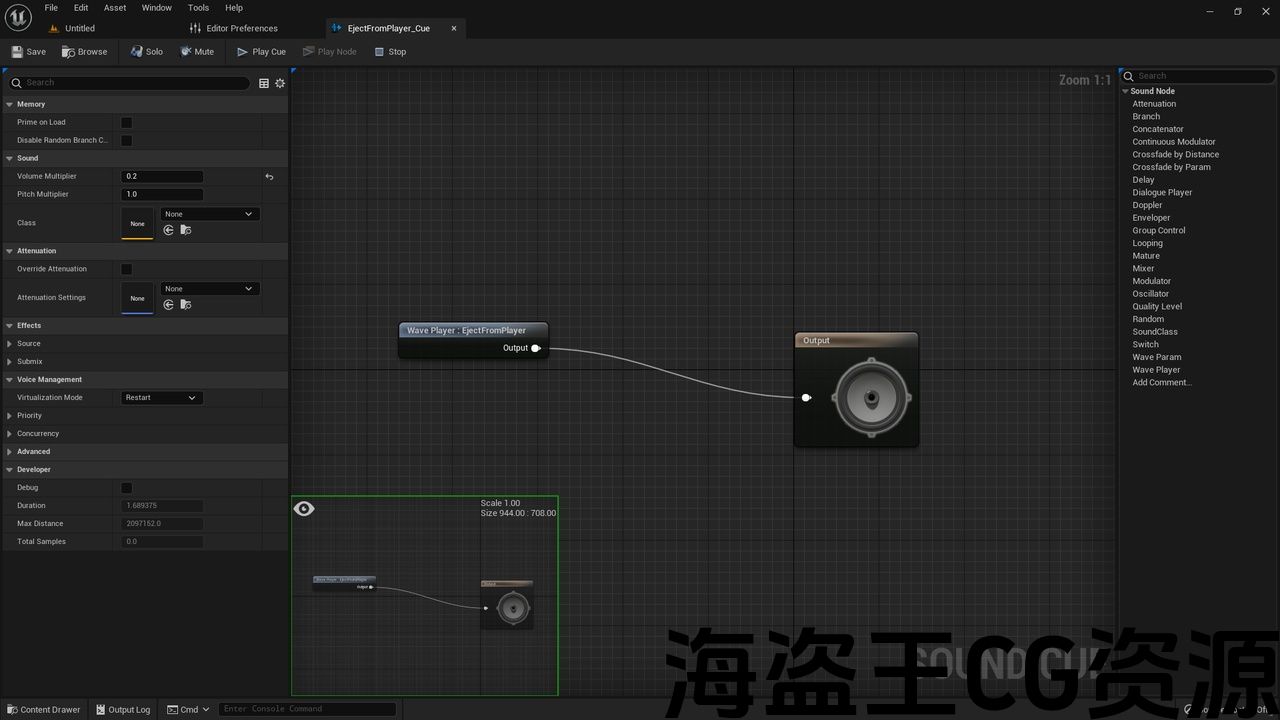Click the details property matrix grid icon
This screenshot has height=720, width=1280.
264,83
